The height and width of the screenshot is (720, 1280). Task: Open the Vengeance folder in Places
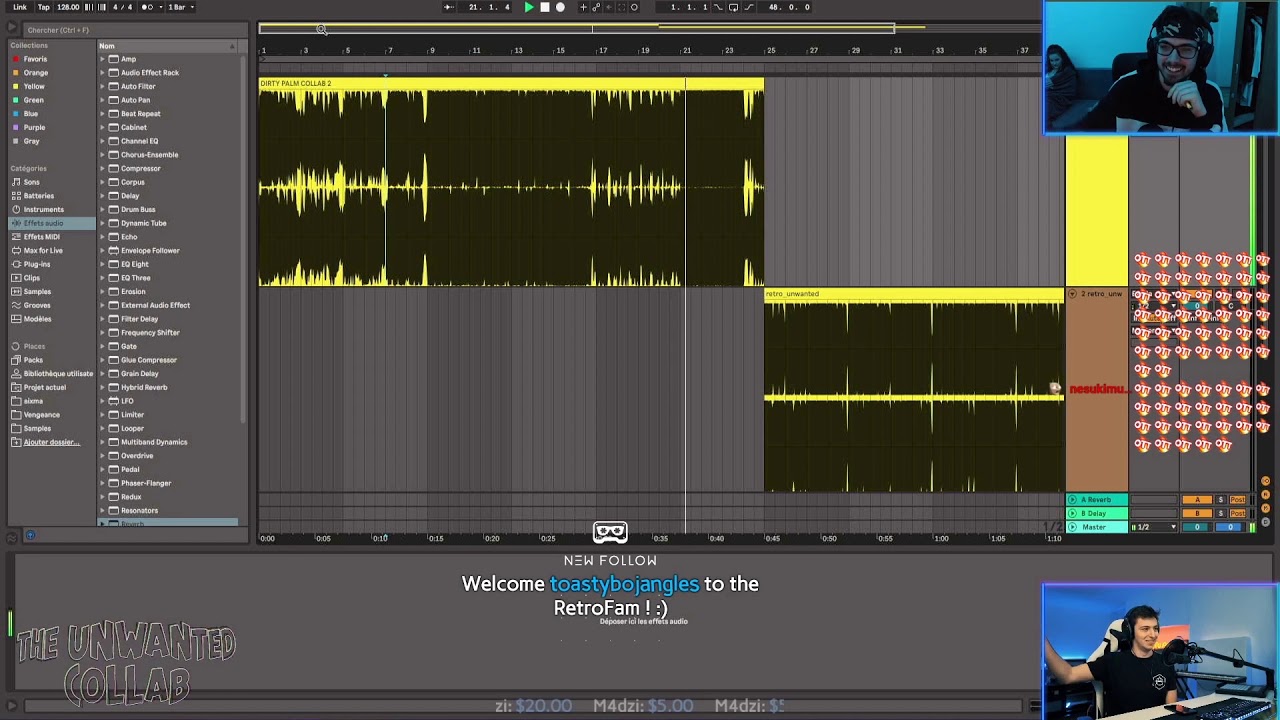click(x=41, y=415)
